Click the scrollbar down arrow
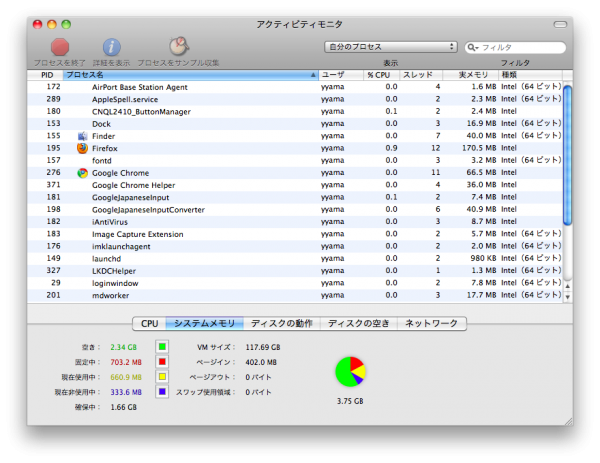Viewport: 600px width, 463px height. point(568,297)
